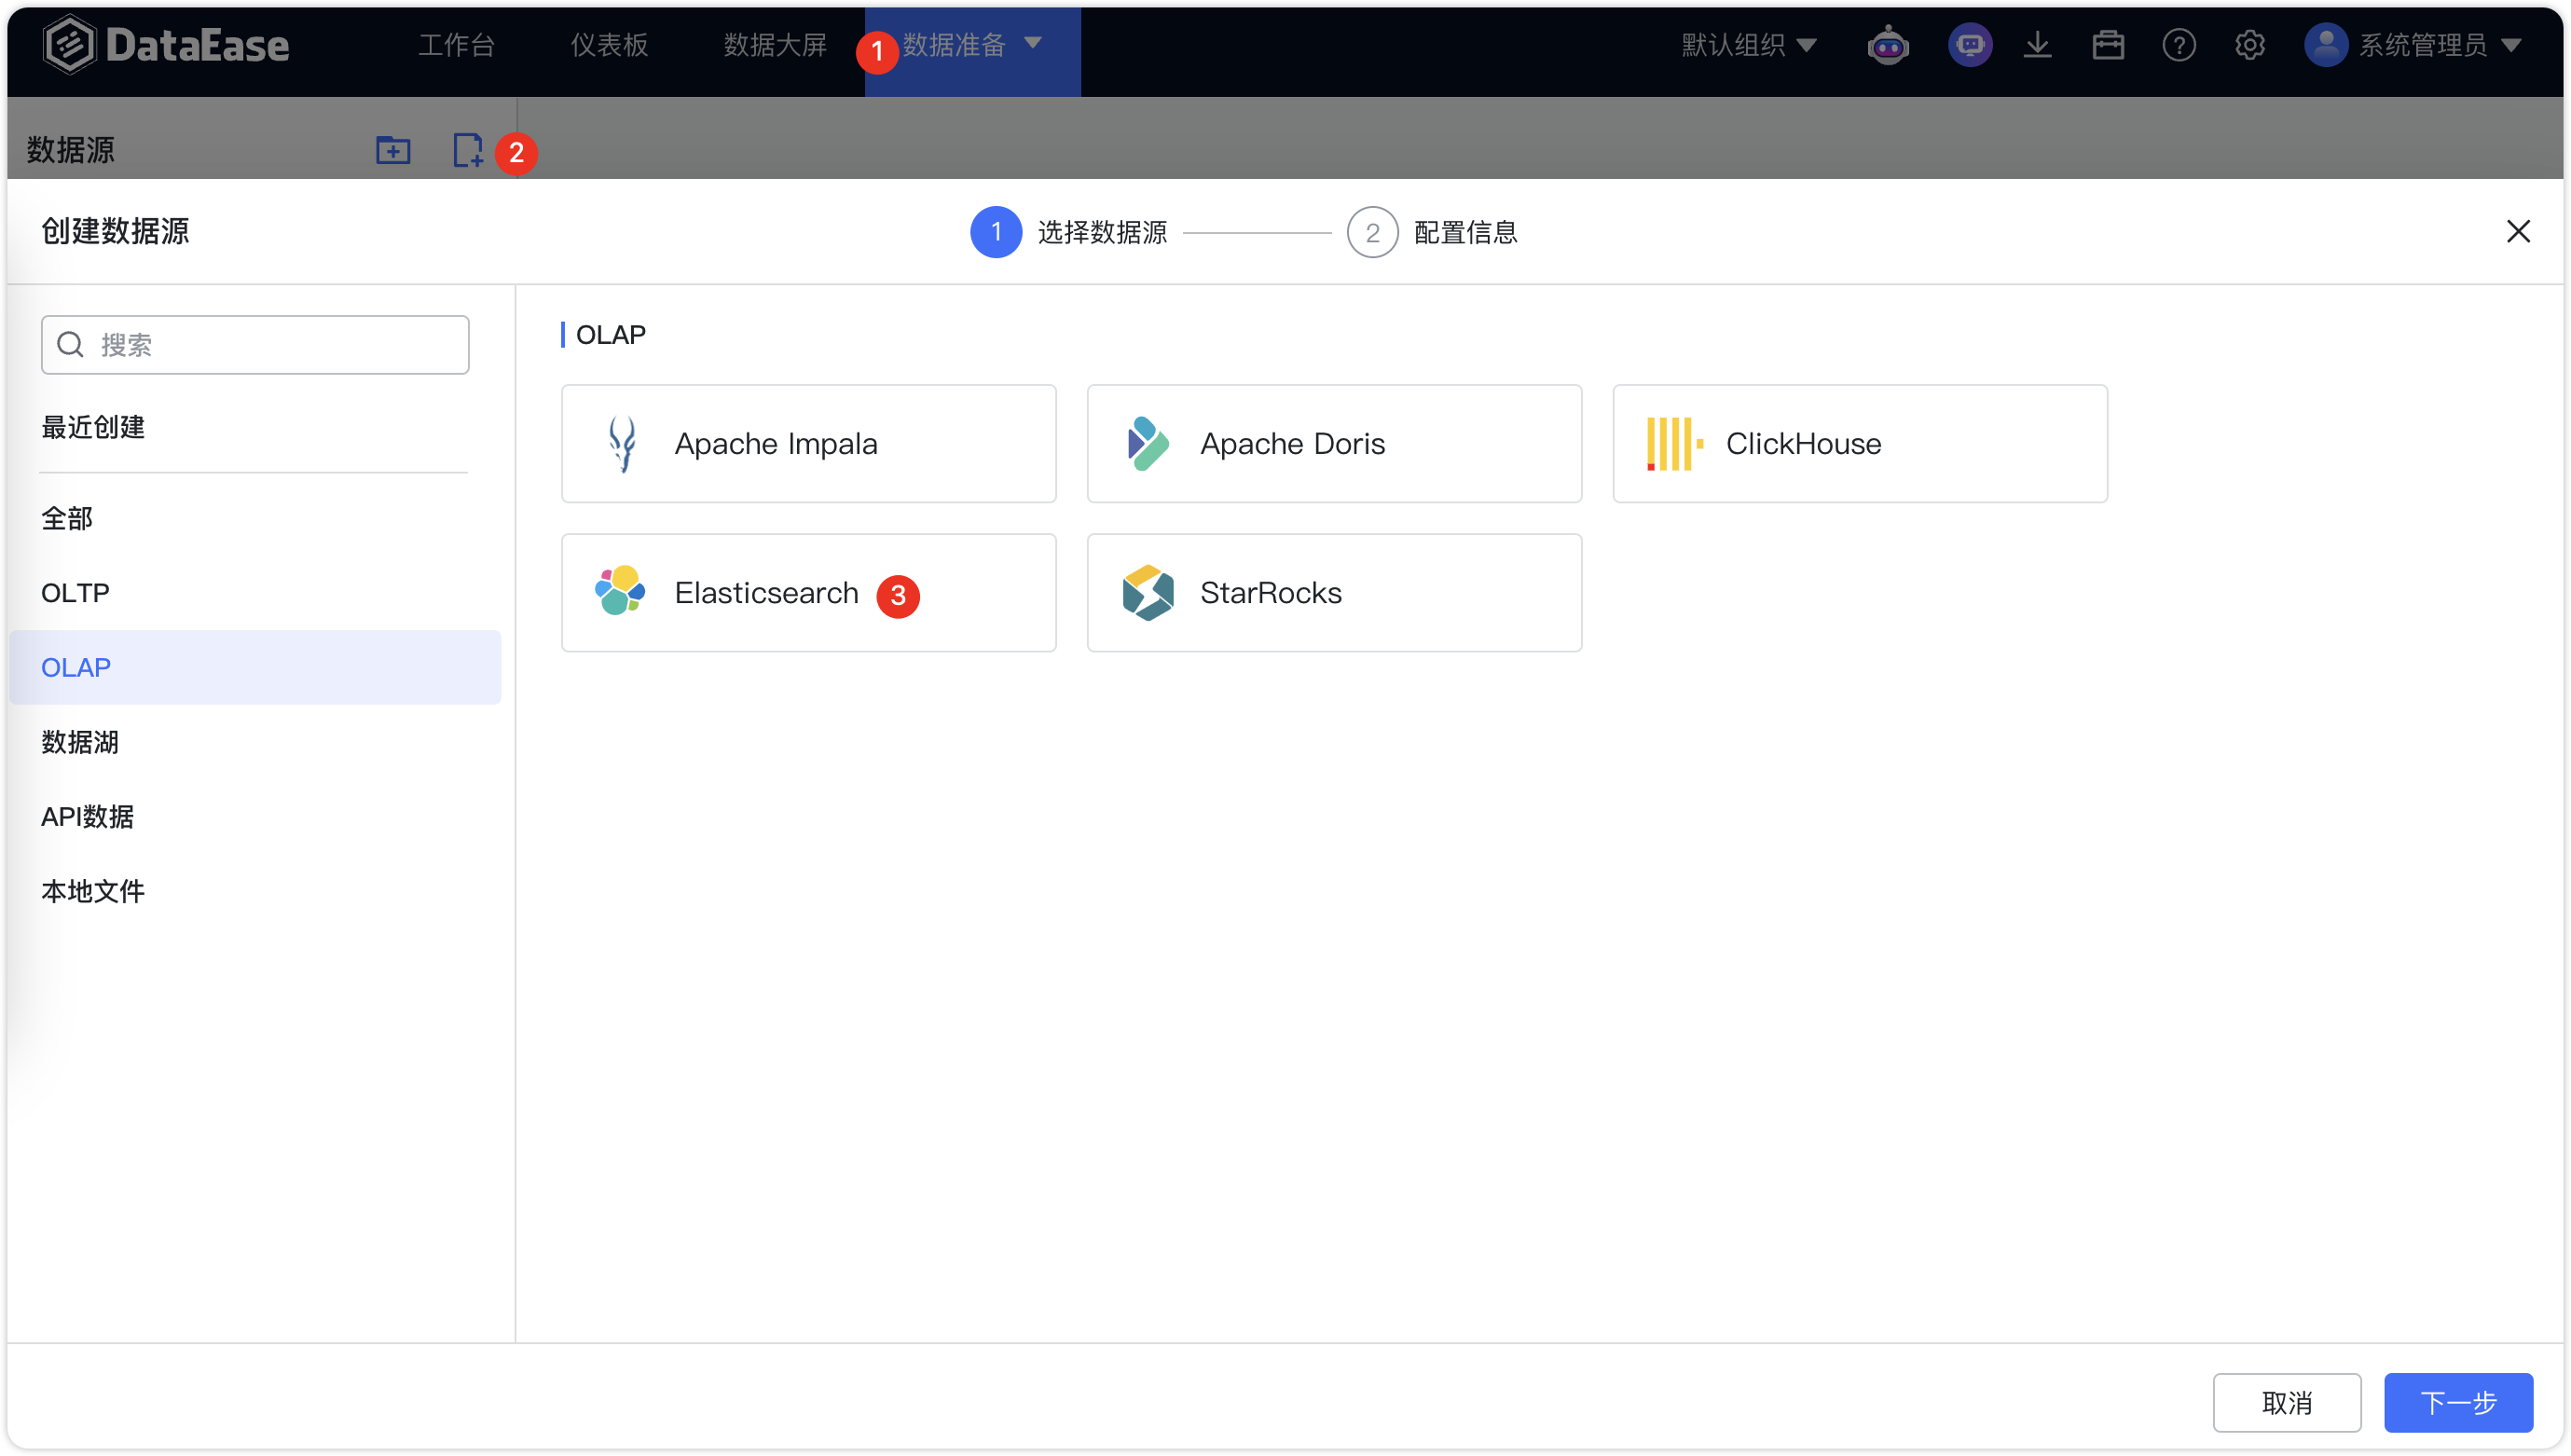
Task: Click the OLAP section heading
Action: coord(610,334)
